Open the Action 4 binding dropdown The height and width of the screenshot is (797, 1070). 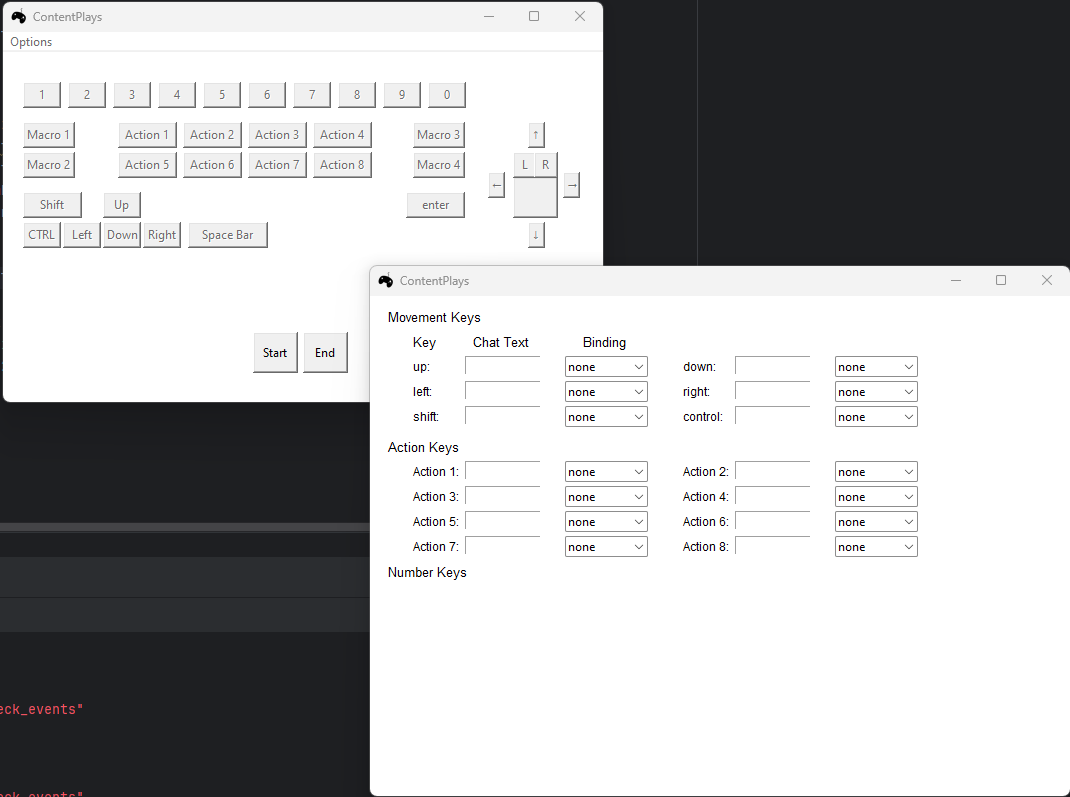[x=876, y=497]
